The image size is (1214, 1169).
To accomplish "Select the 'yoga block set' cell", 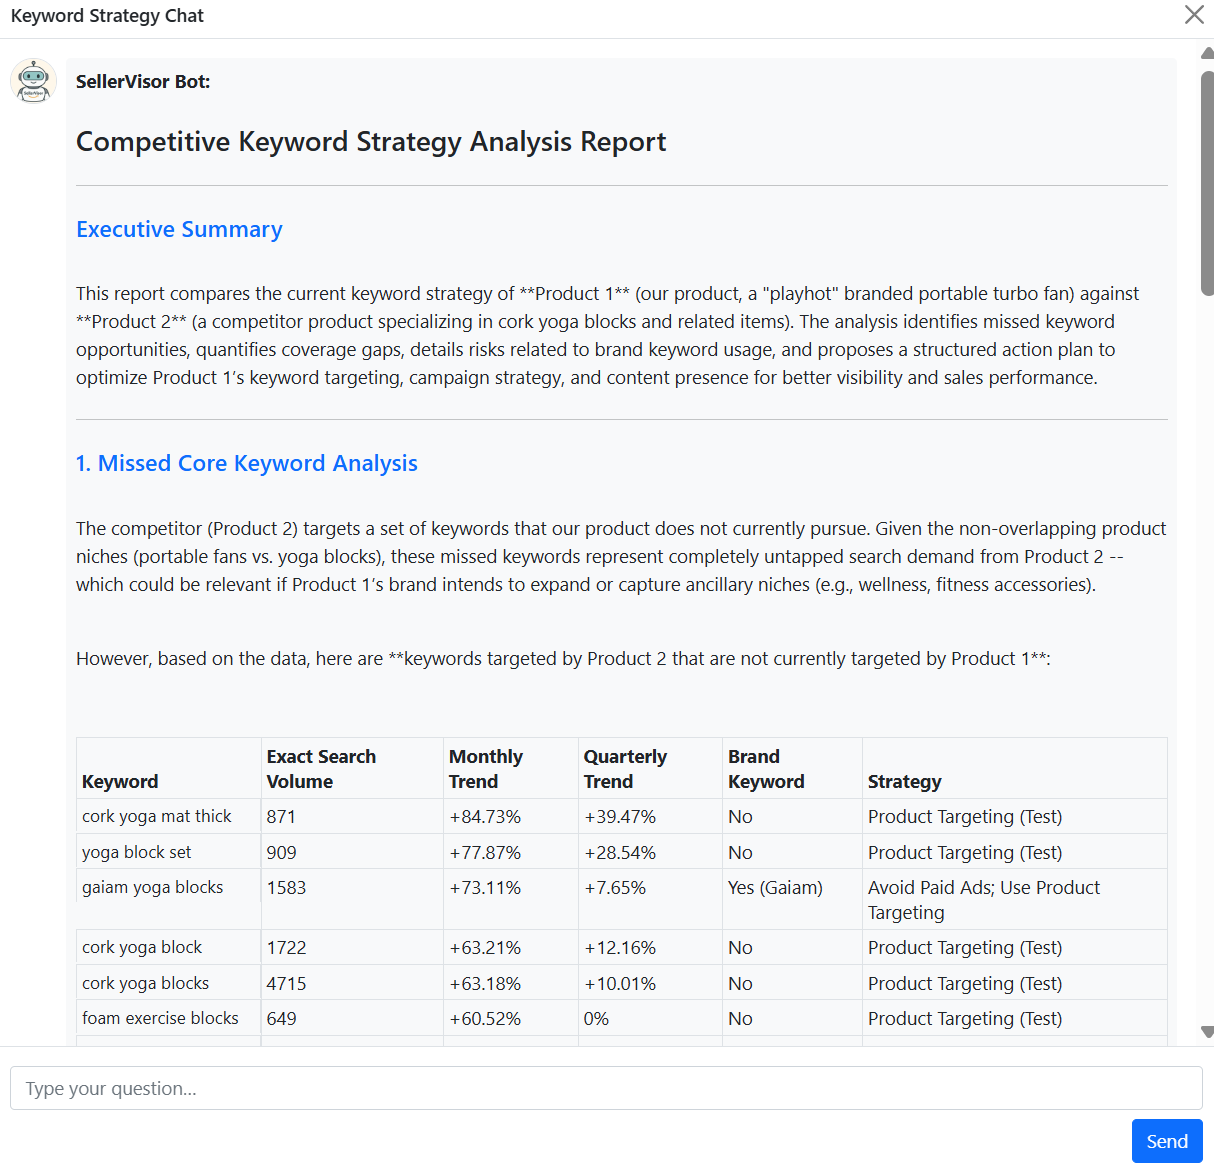I will point(168,852).
